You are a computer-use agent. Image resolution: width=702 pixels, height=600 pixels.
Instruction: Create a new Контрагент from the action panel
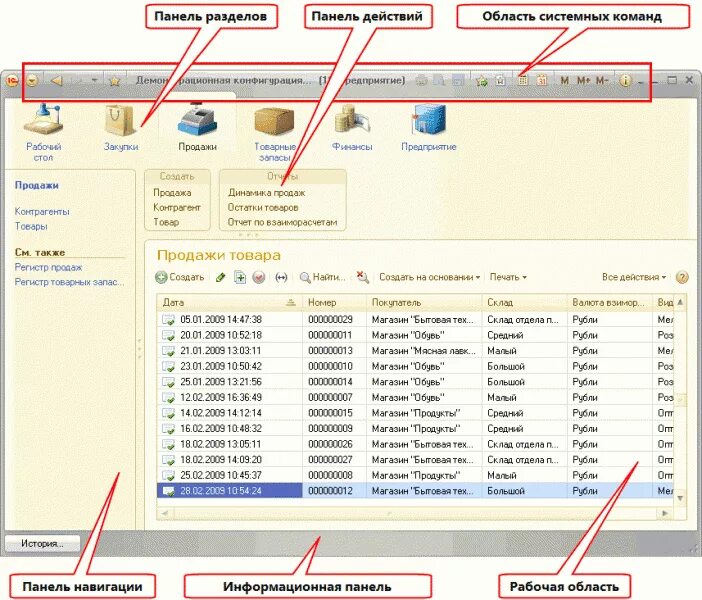tap(177, 207)
